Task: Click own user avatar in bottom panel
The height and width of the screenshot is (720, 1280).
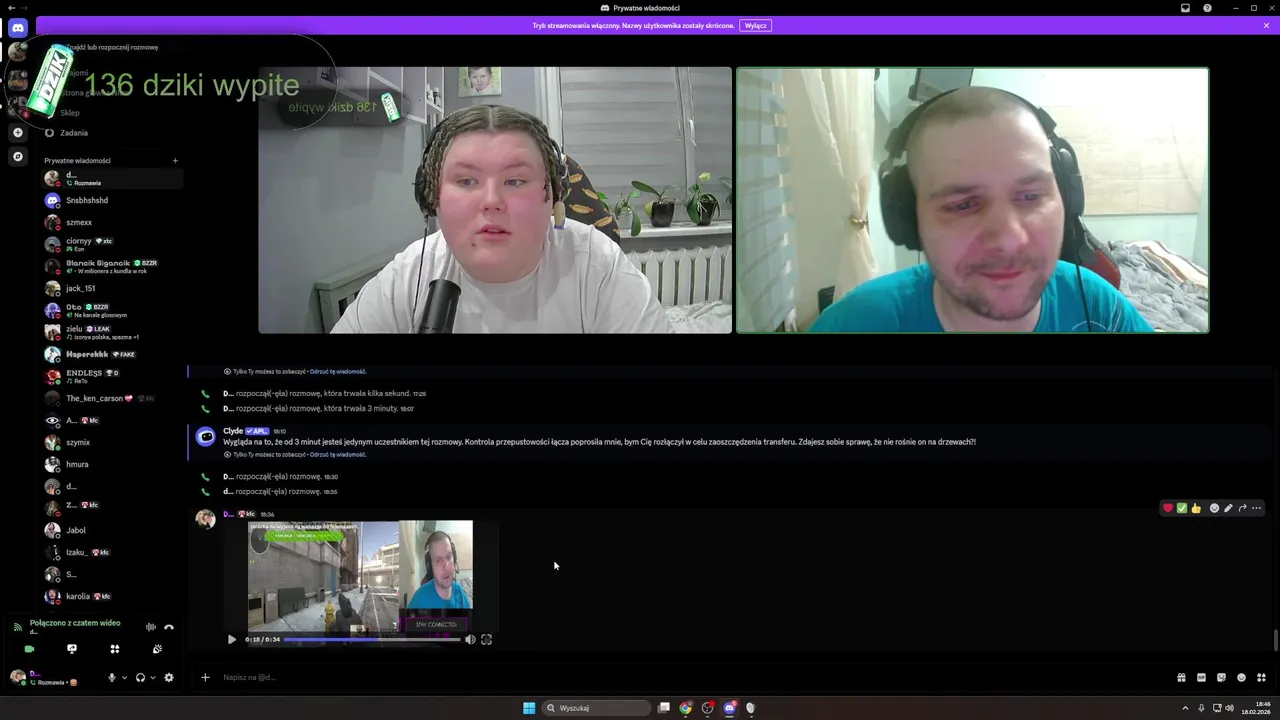Action: [18, 677]
